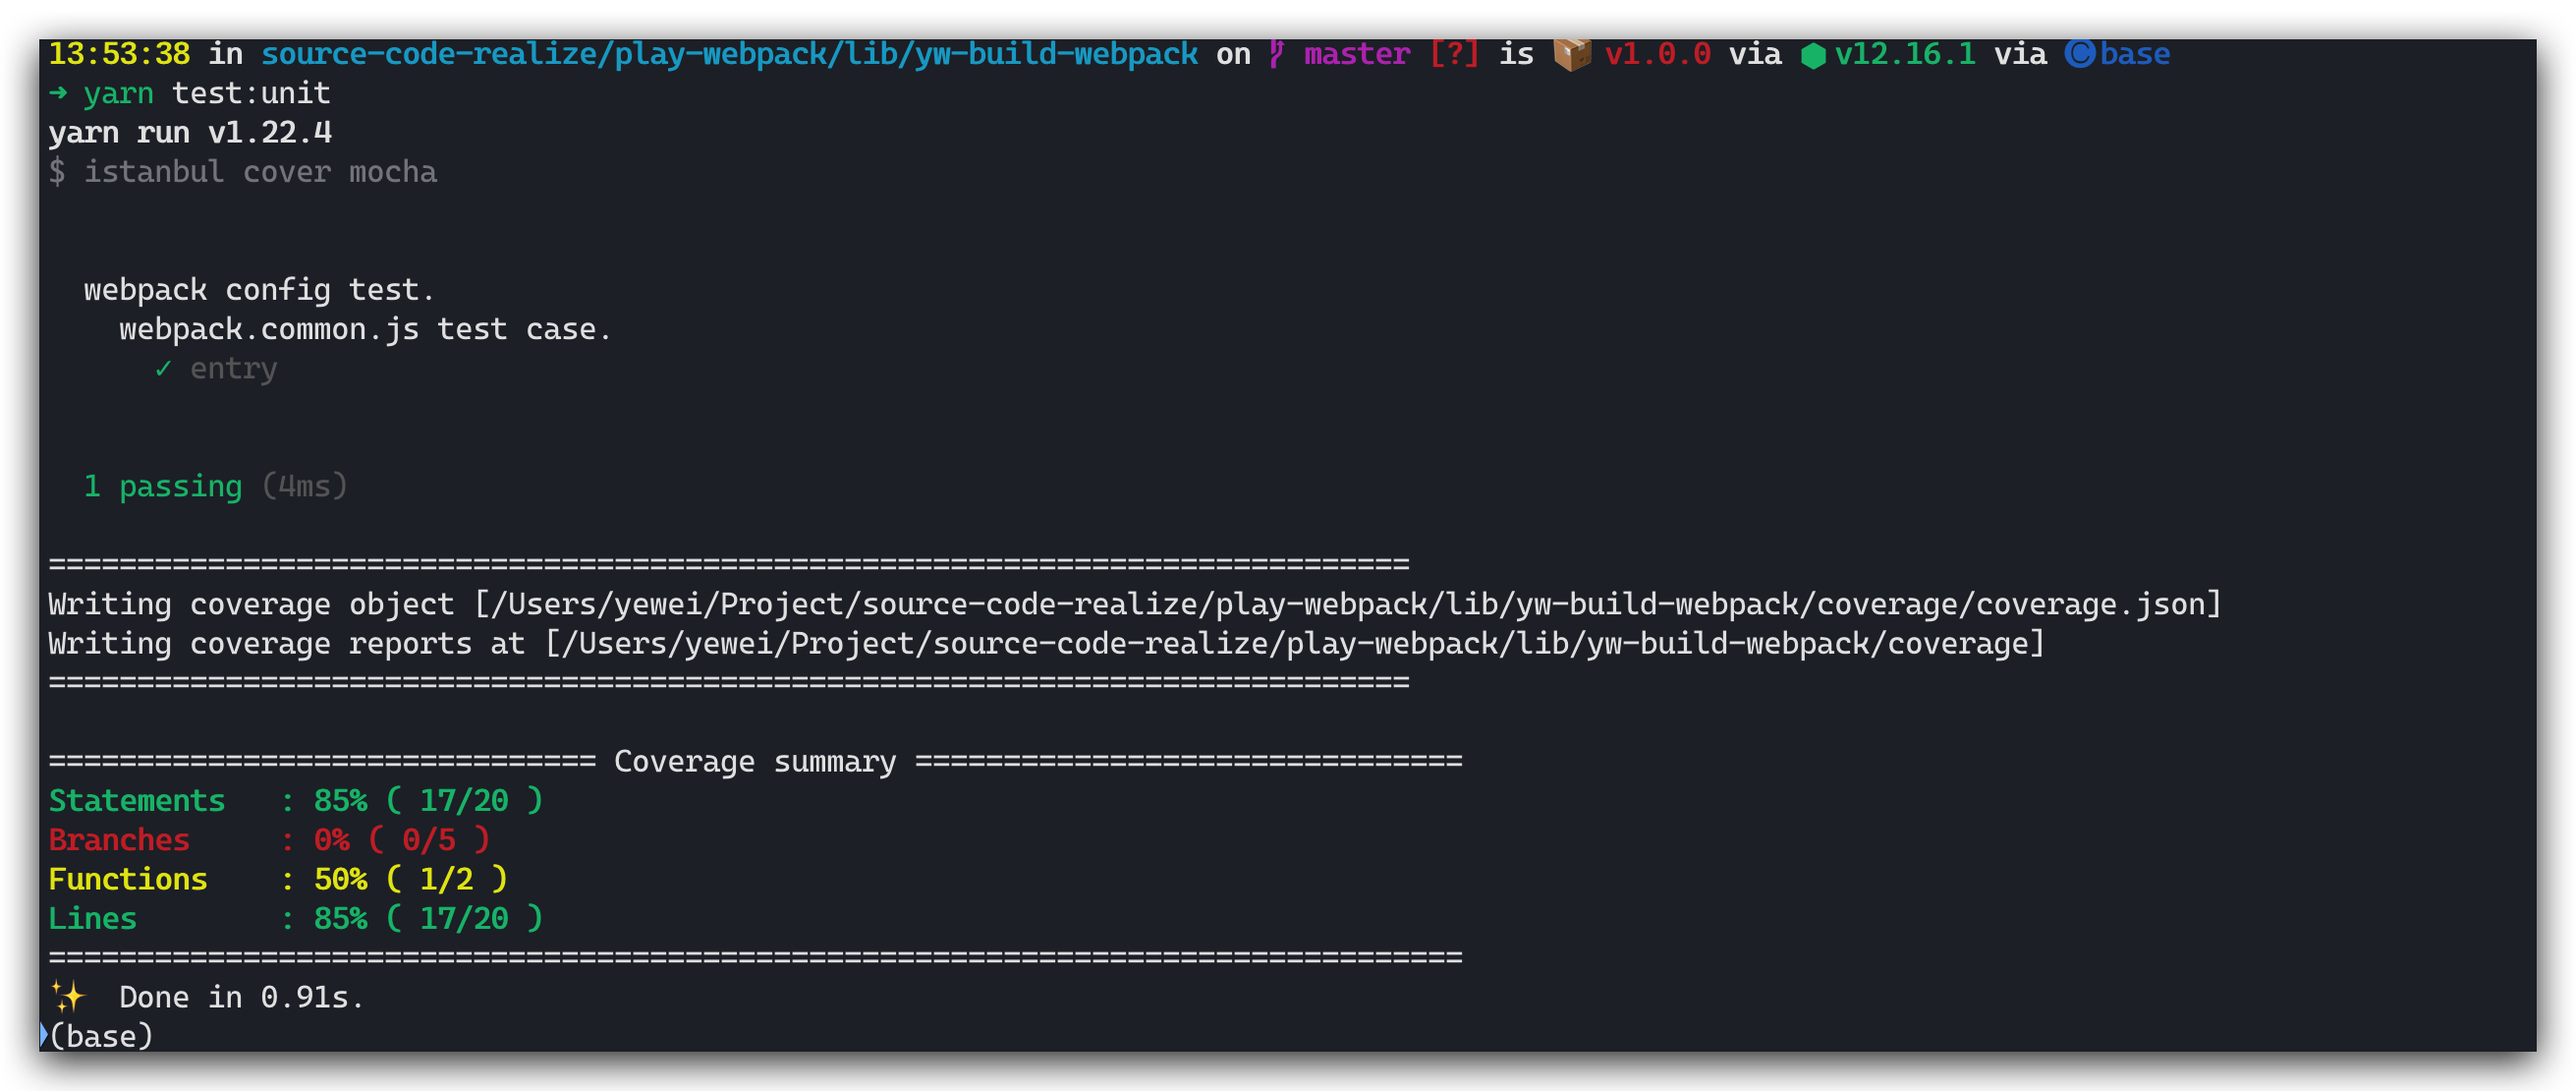Click the istanbul cover mocha command

pos(260,172)
